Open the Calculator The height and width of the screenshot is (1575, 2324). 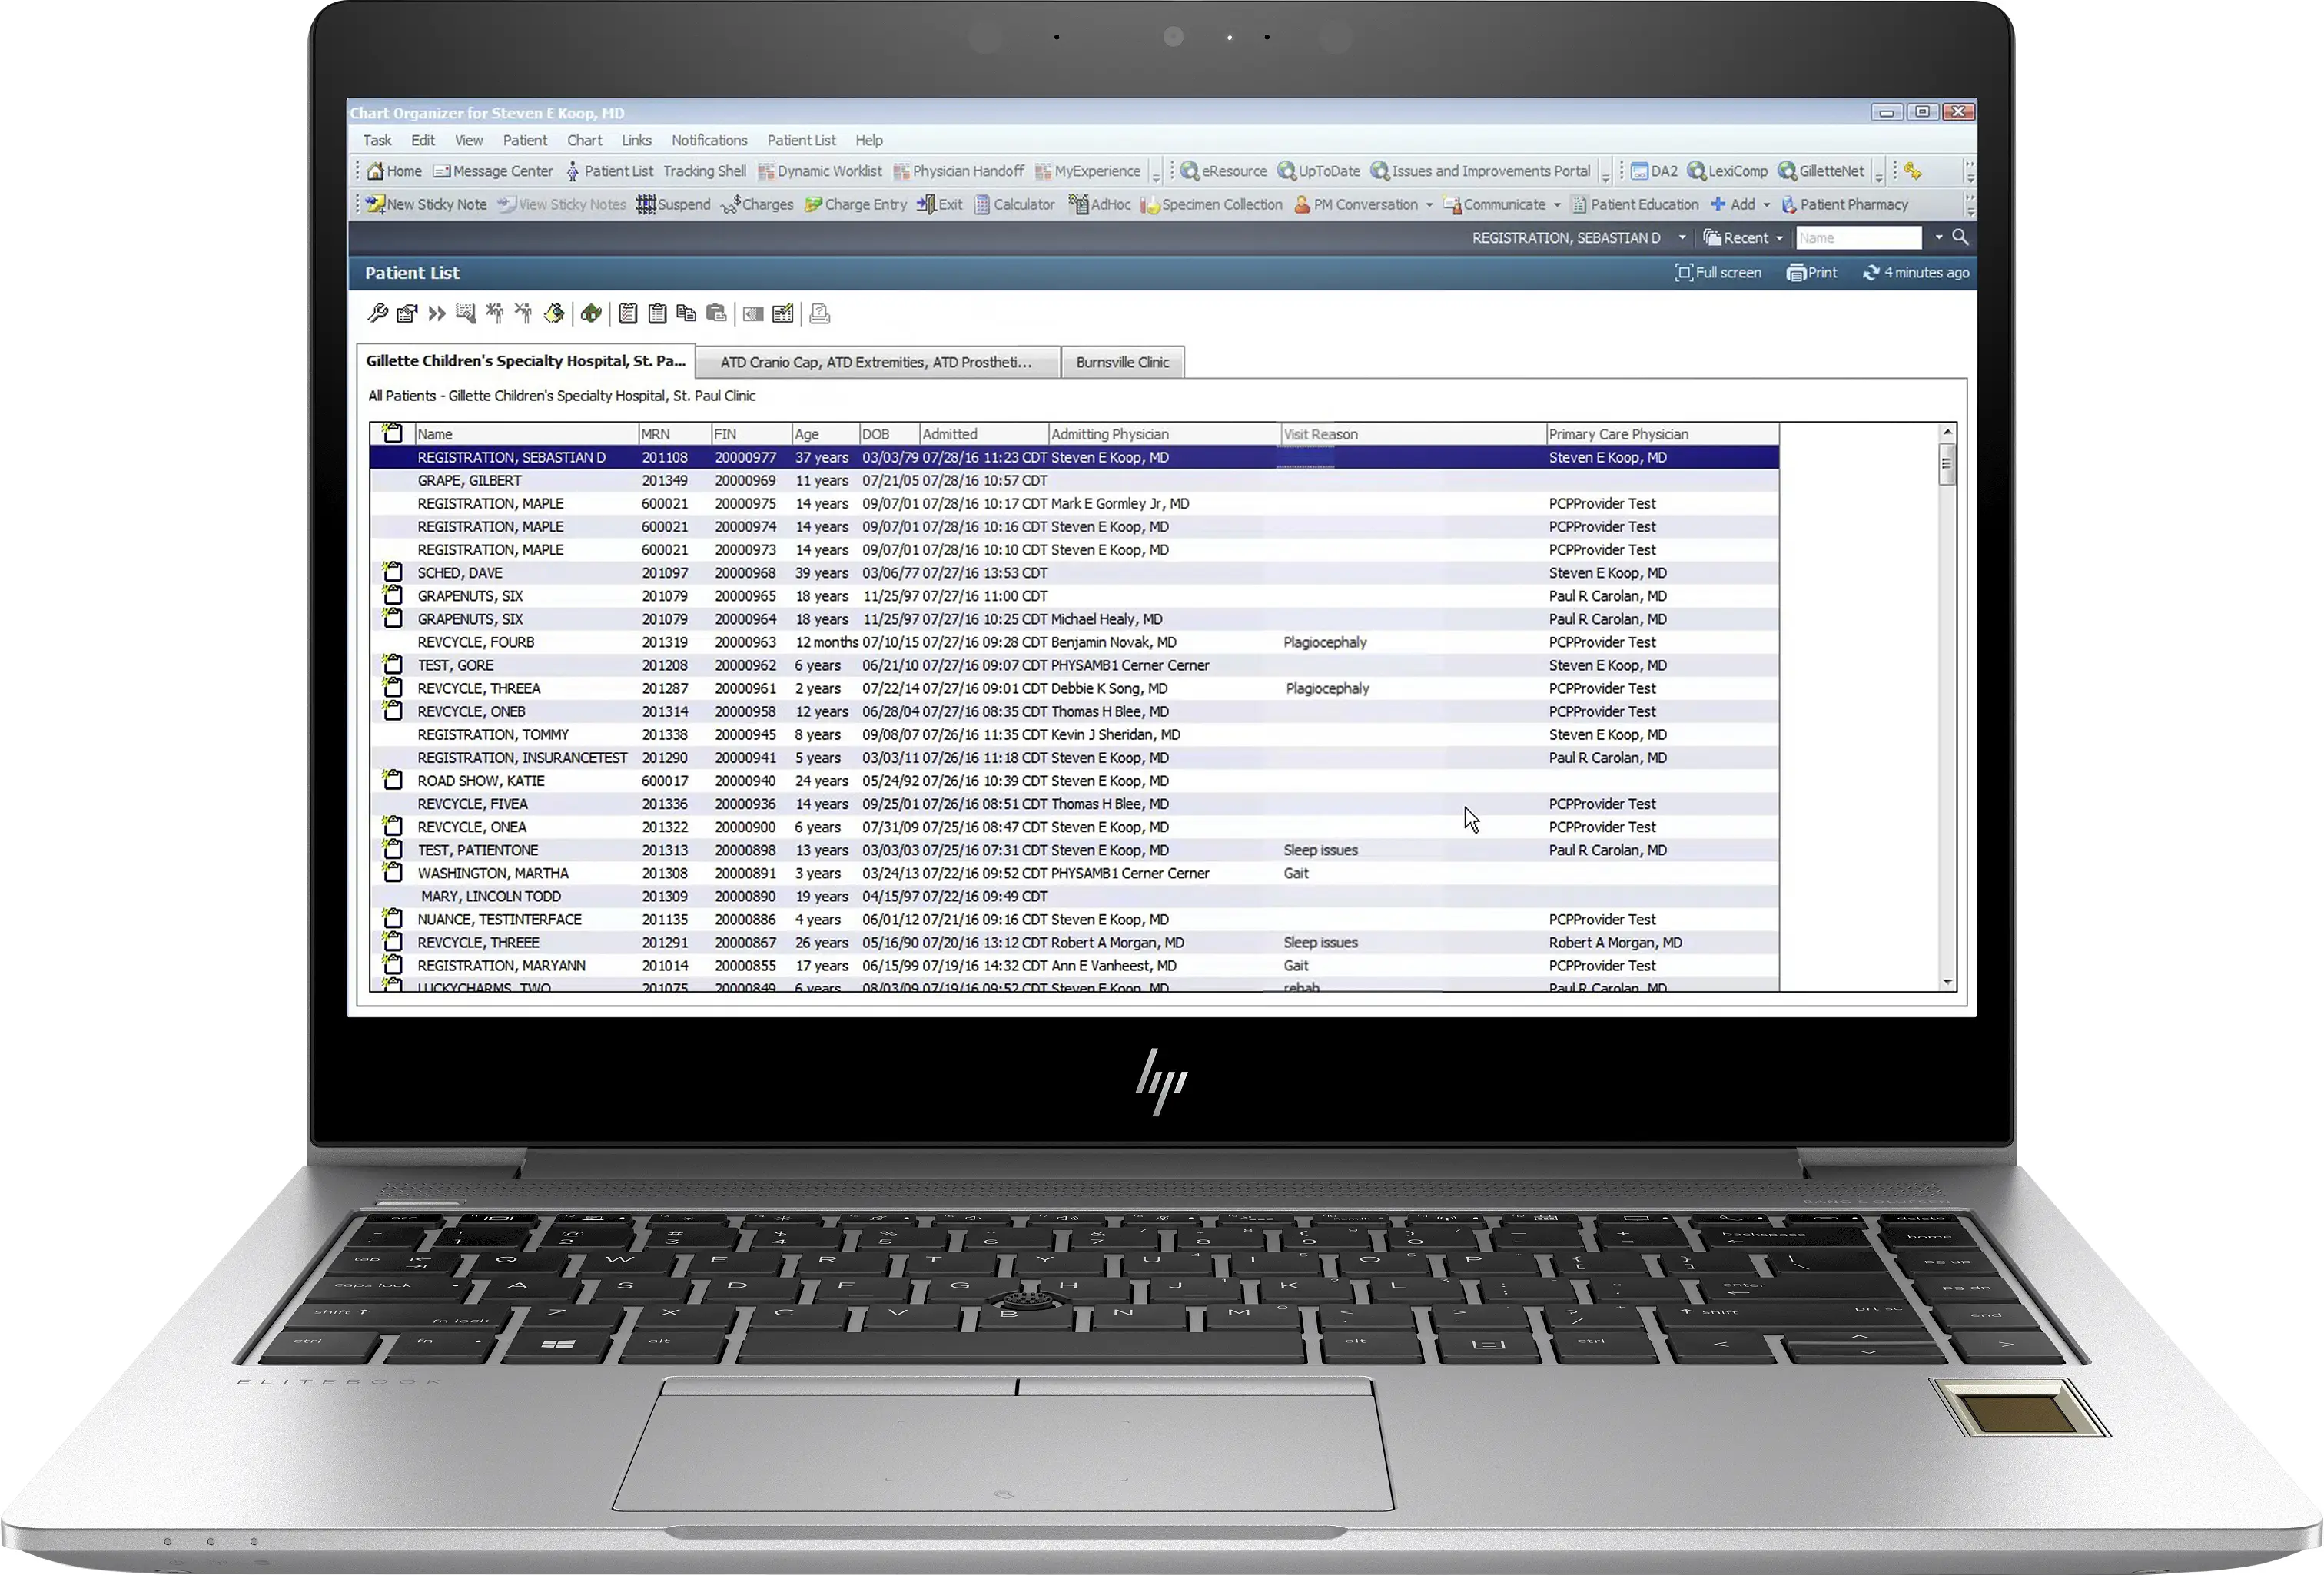1014,204
